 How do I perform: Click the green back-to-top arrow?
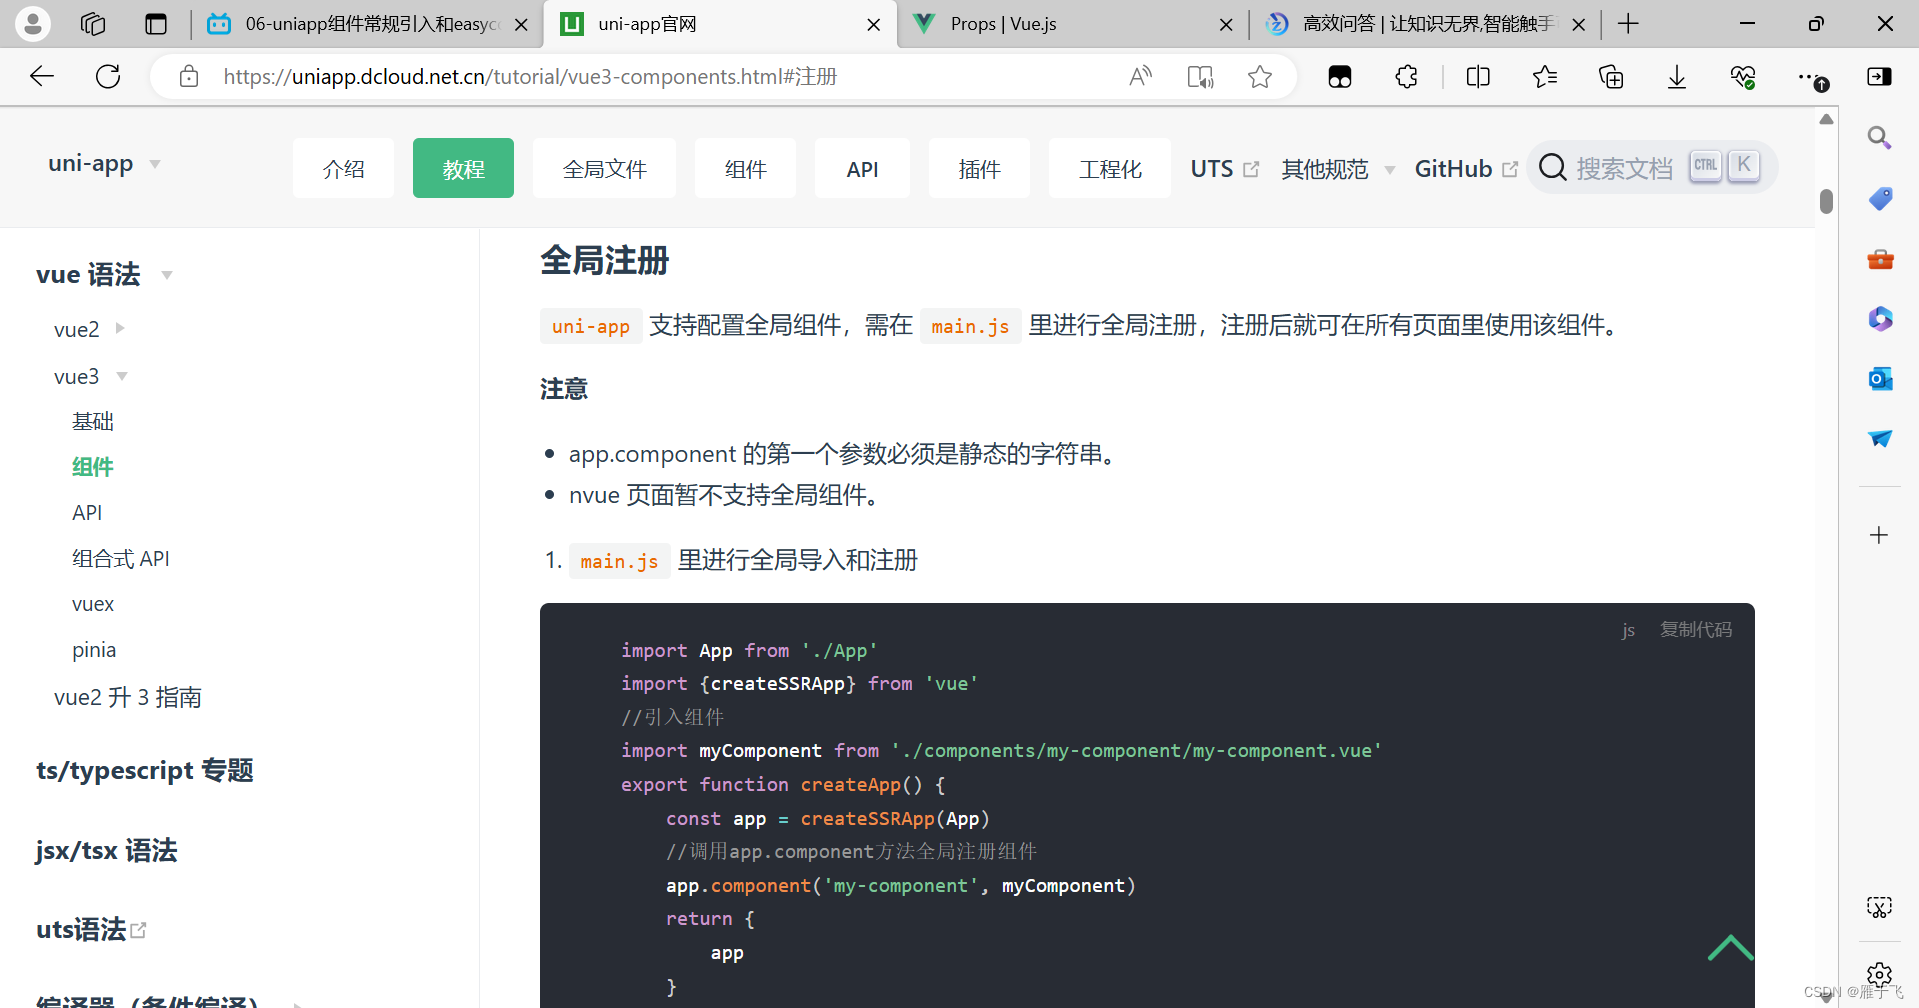coord(1730,948)
